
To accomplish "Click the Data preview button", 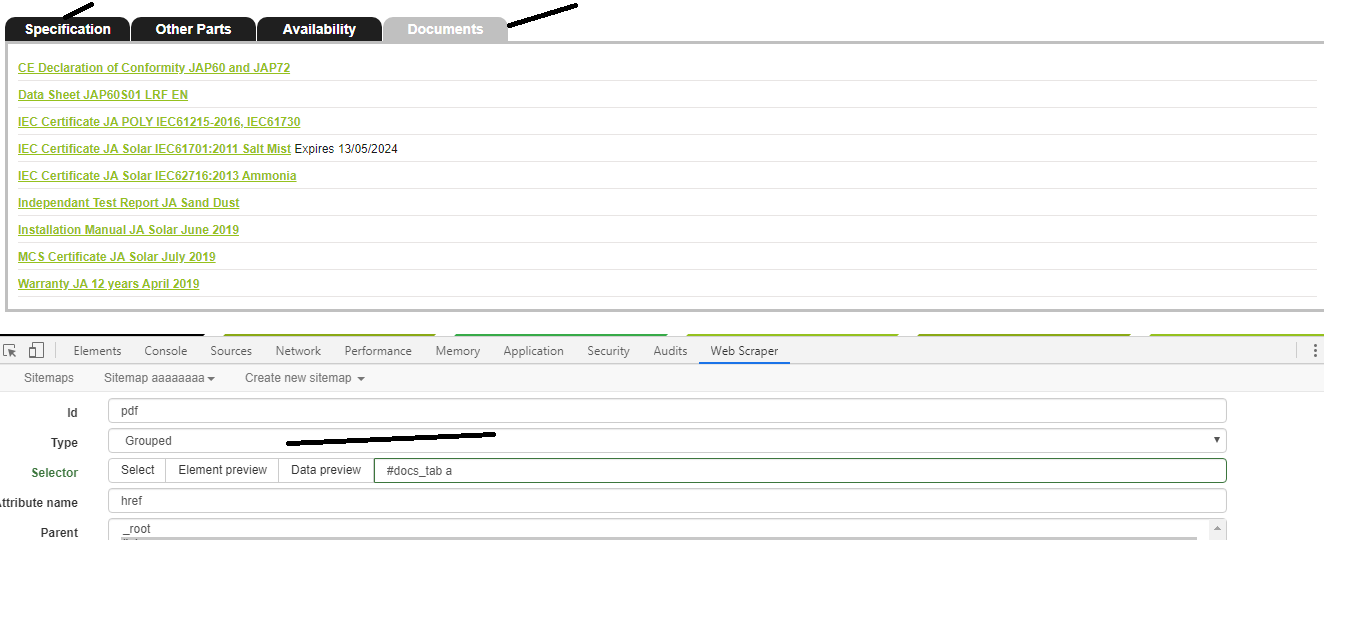I will tap(326, 470).
